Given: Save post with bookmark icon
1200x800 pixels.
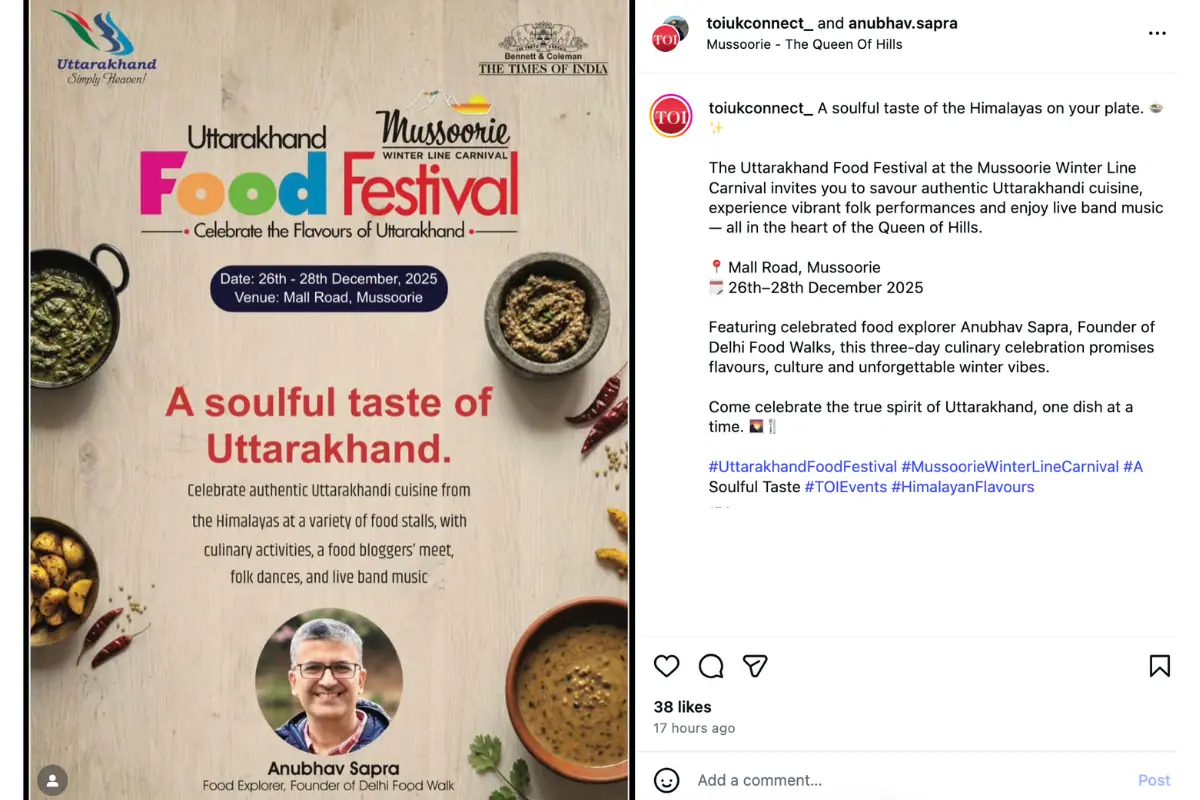Looking at the screenshot, I should click(1159, 666).
